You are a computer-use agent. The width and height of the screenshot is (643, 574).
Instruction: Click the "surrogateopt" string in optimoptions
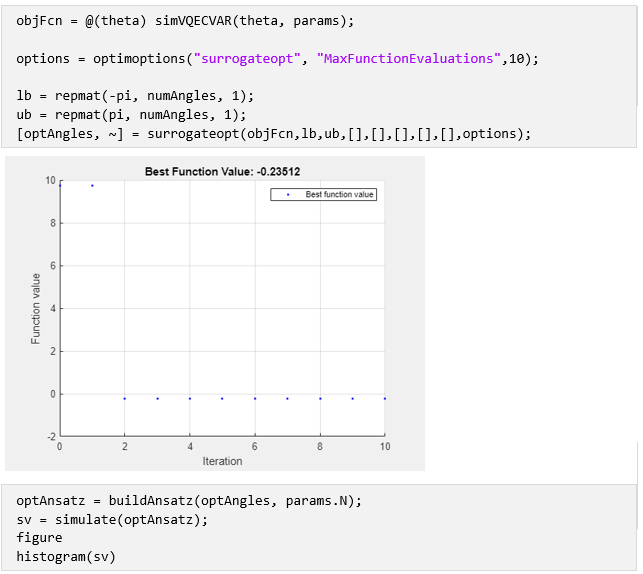point(243,59)
